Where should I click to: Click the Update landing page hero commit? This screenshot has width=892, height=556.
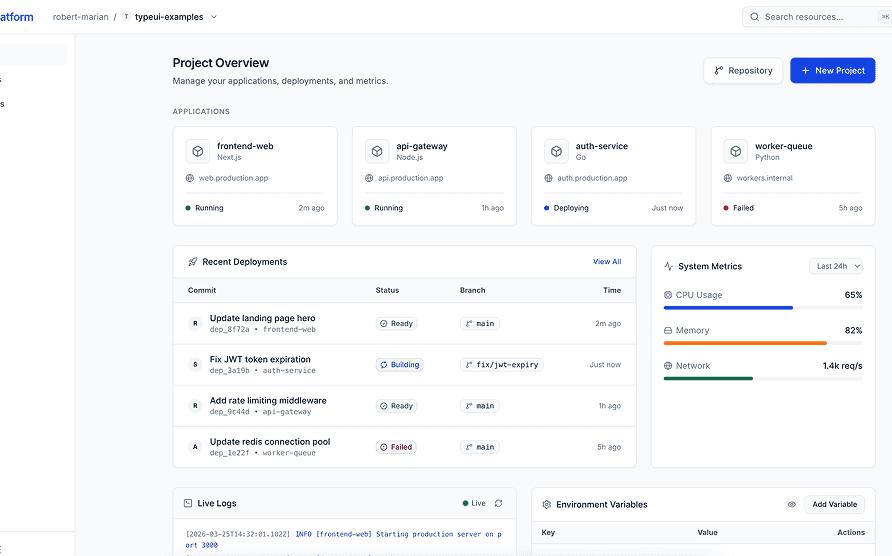click(262, 318)
